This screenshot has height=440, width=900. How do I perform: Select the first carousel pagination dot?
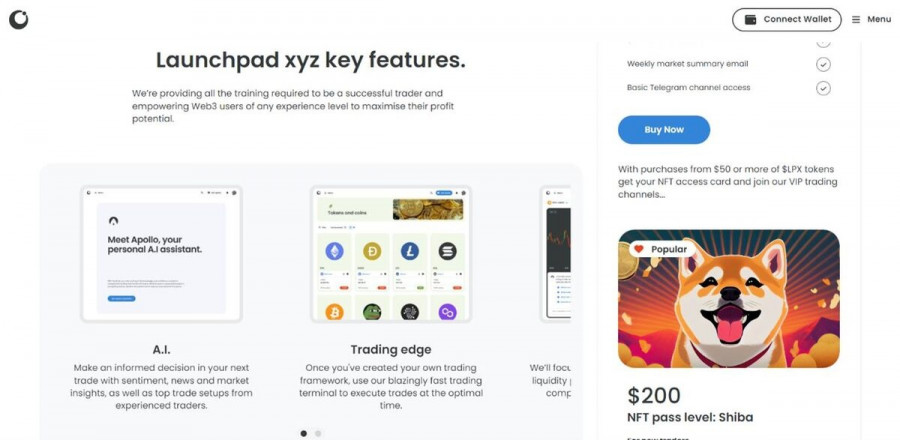click(x=304, y=433)
